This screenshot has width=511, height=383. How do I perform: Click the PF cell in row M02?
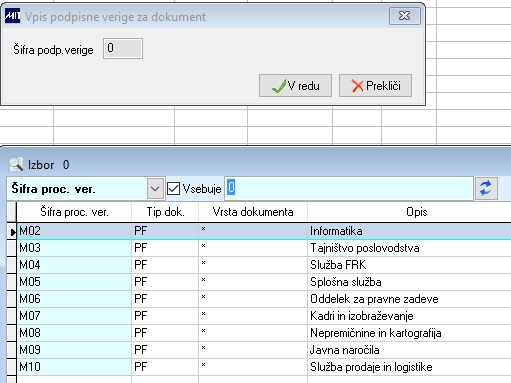(165, 231)
